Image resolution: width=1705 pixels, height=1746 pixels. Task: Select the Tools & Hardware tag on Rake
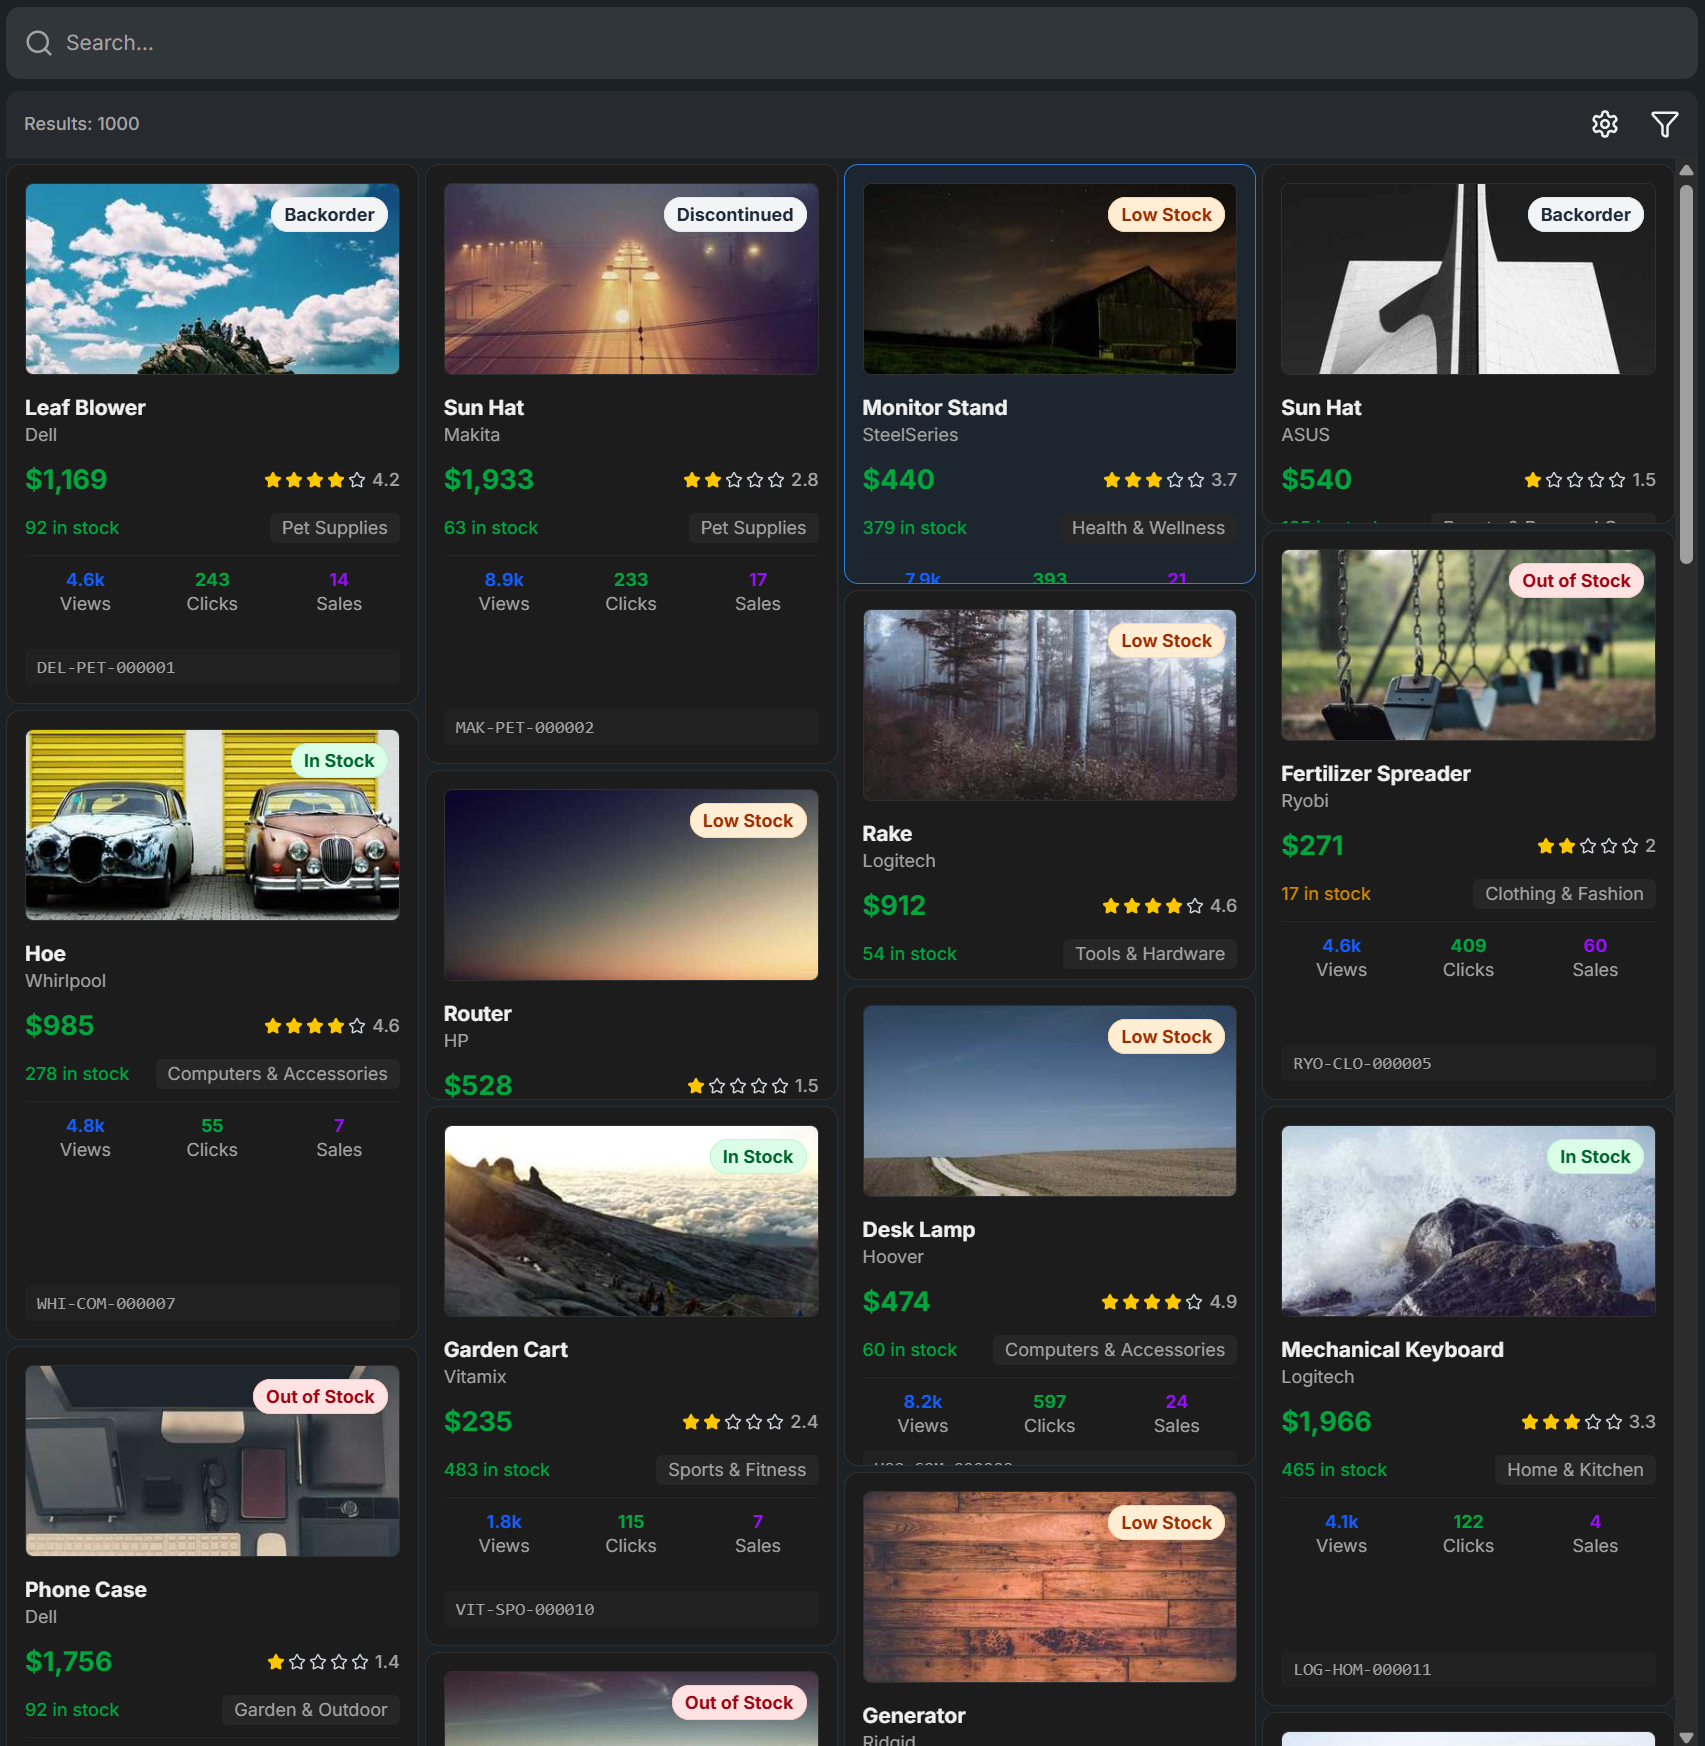[x=1149, y=954]
